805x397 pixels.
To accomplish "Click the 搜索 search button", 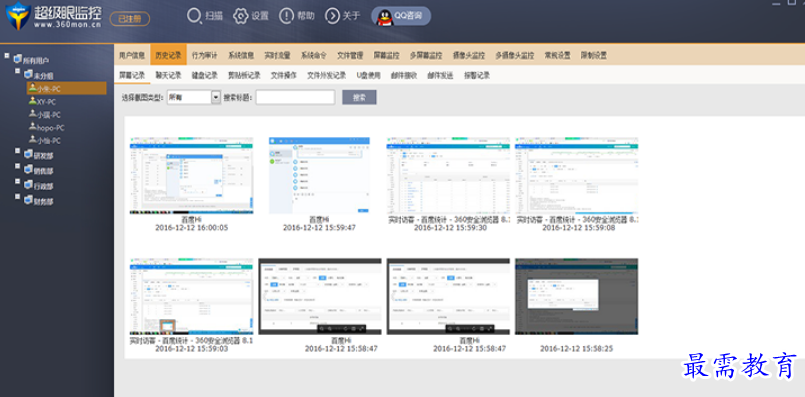I will click(x=359, y=97).
